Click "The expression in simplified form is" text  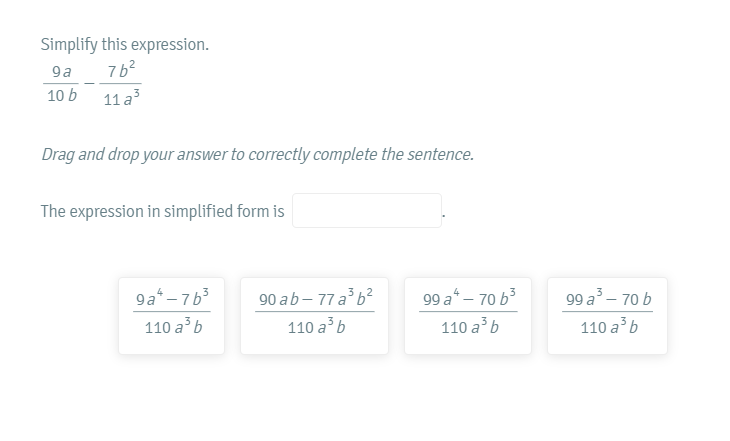(162, 211)
